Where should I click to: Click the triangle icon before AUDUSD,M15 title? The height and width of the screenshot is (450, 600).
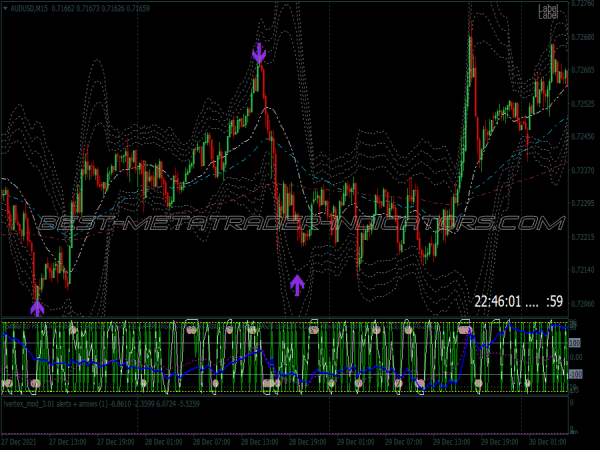[x=5, y=8]
